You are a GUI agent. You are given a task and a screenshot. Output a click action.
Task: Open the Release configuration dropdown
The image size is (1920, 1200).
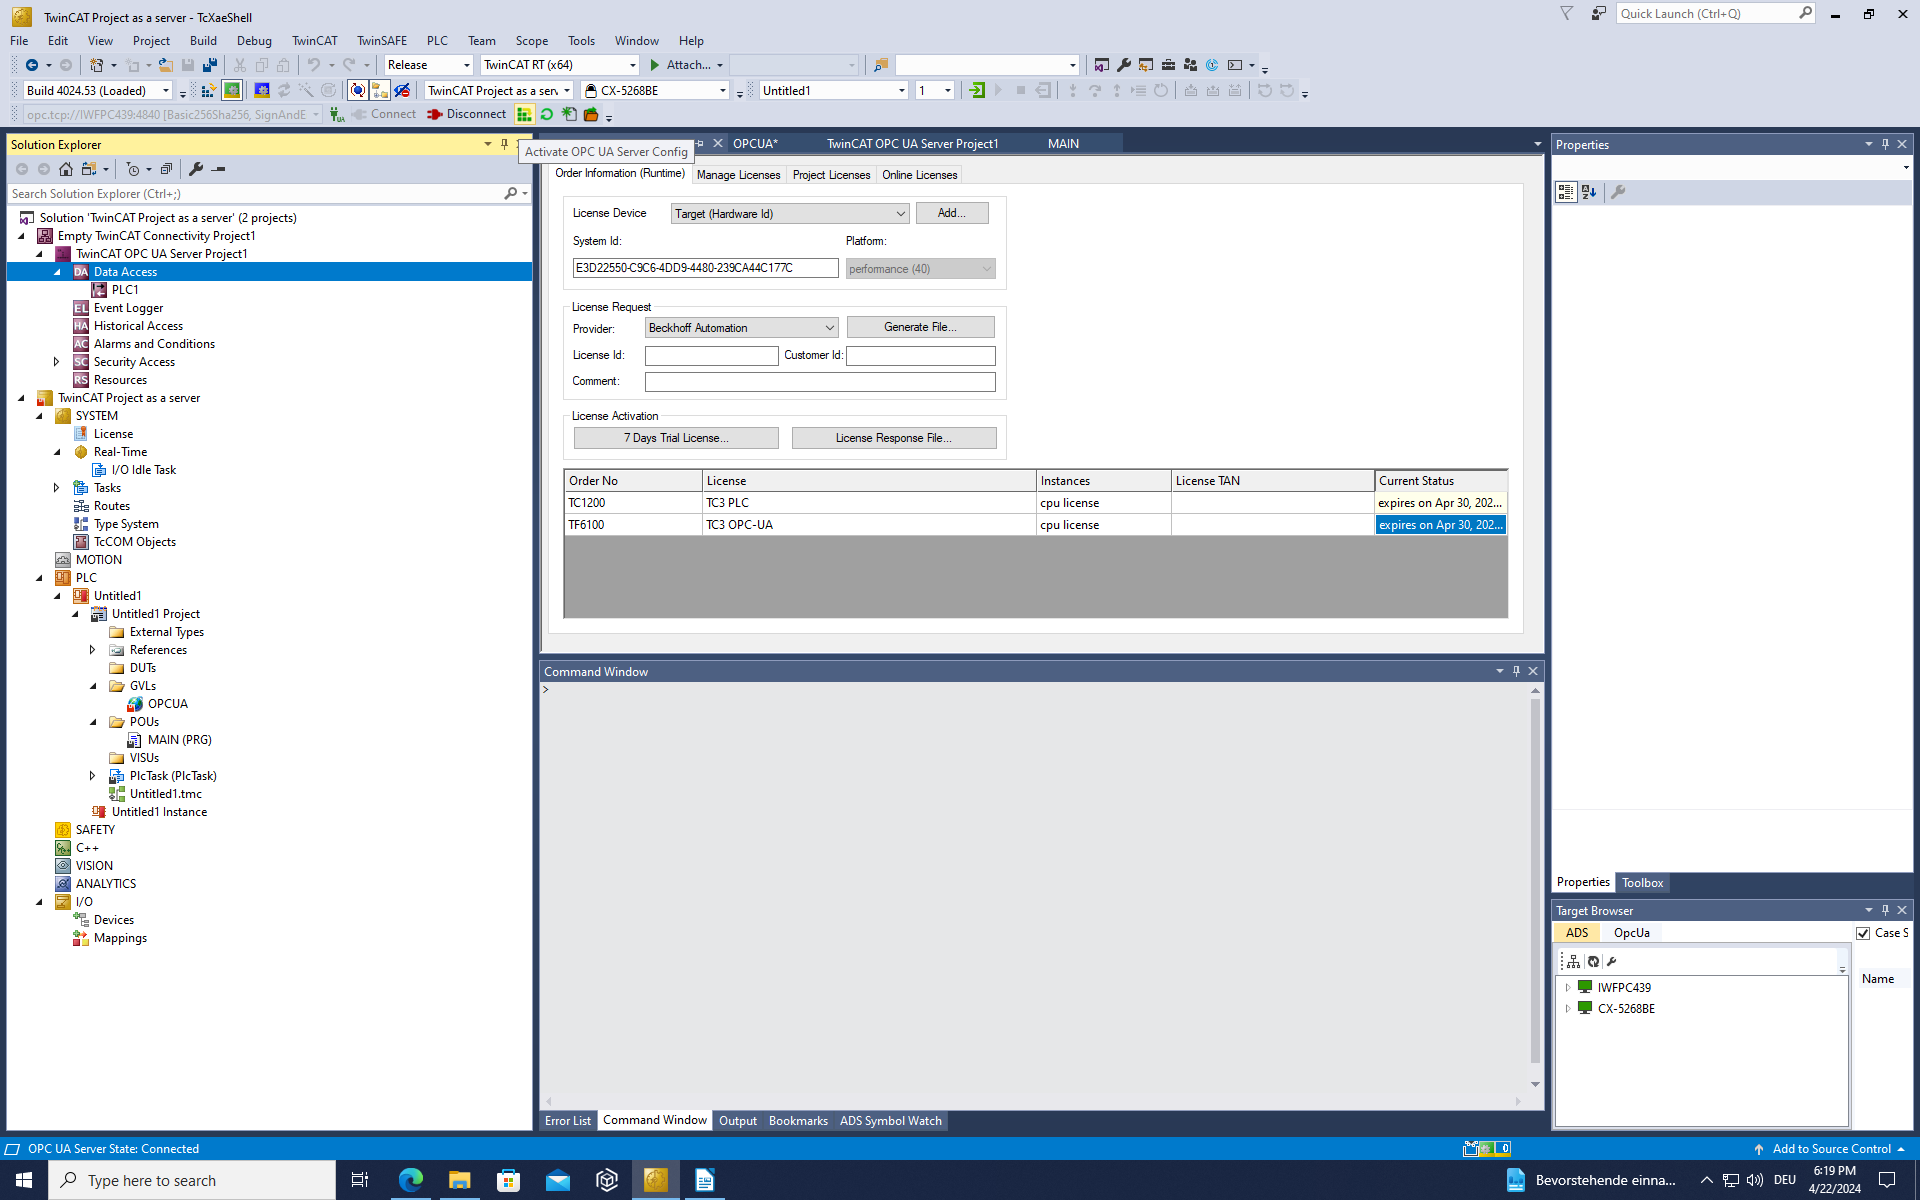(x=428, y=65)
